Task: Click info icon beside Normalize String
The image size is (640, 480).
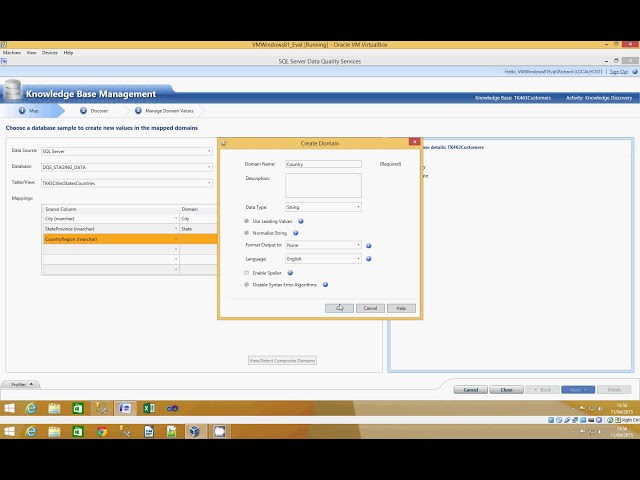Action: (x=296, y=233)
